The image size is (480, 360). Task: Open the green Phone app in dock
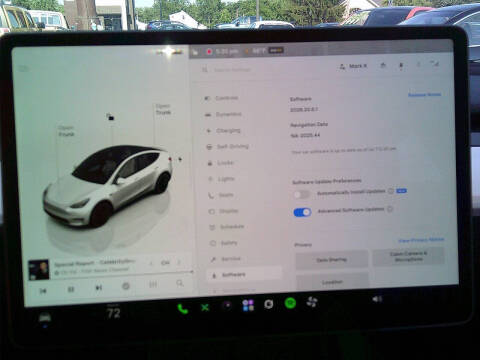(183, 309)
